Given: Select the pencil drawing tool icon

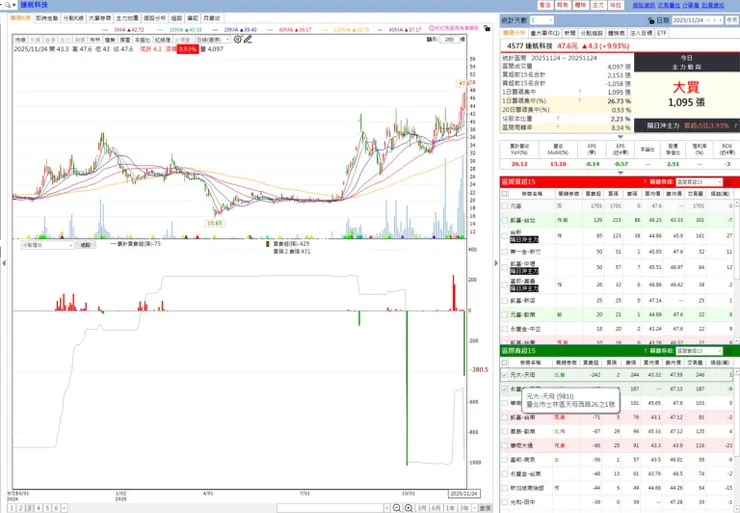Looking at the screenshot, I should click(248, 40).
